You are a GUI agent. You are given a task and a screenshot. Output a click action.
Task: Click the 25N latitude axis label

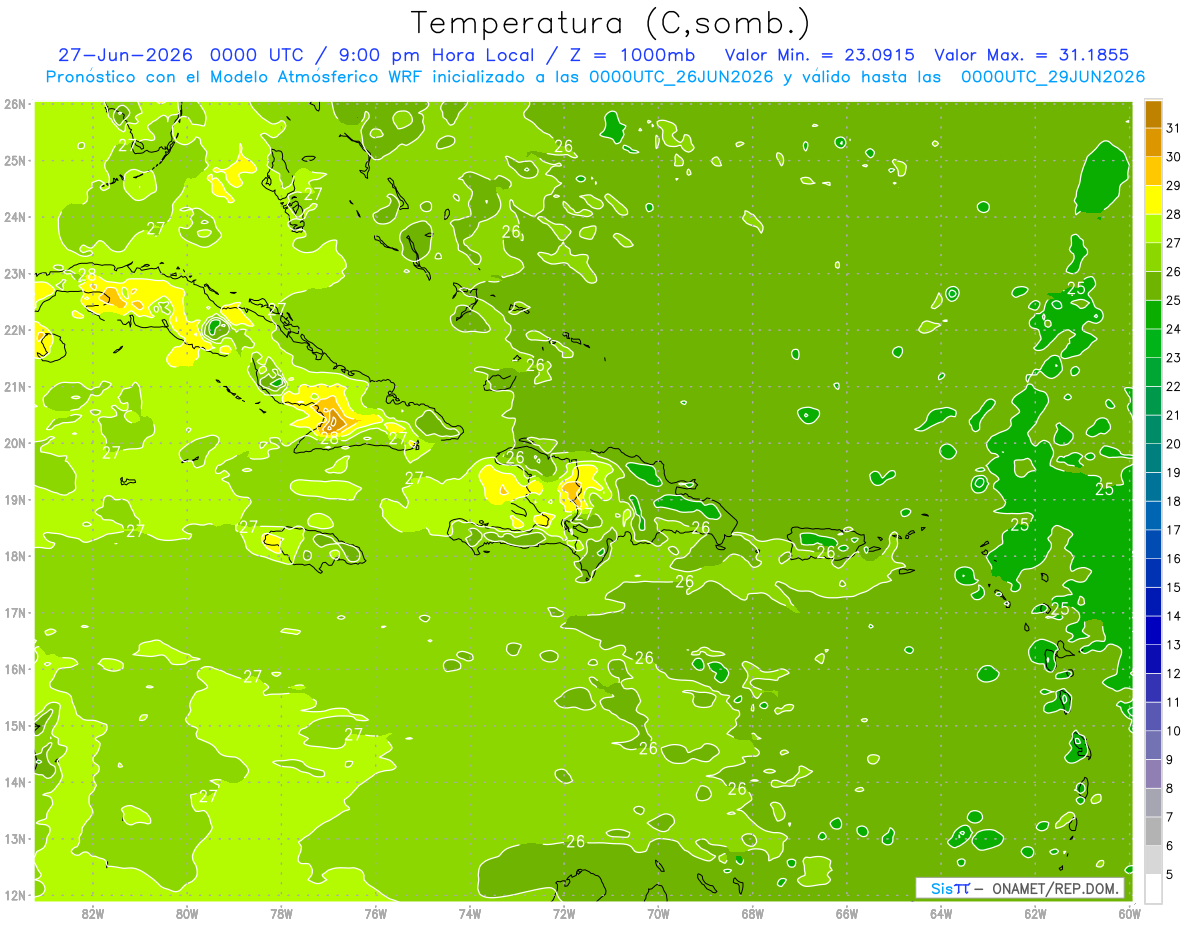pyautogui.click(x=14, y=160)
